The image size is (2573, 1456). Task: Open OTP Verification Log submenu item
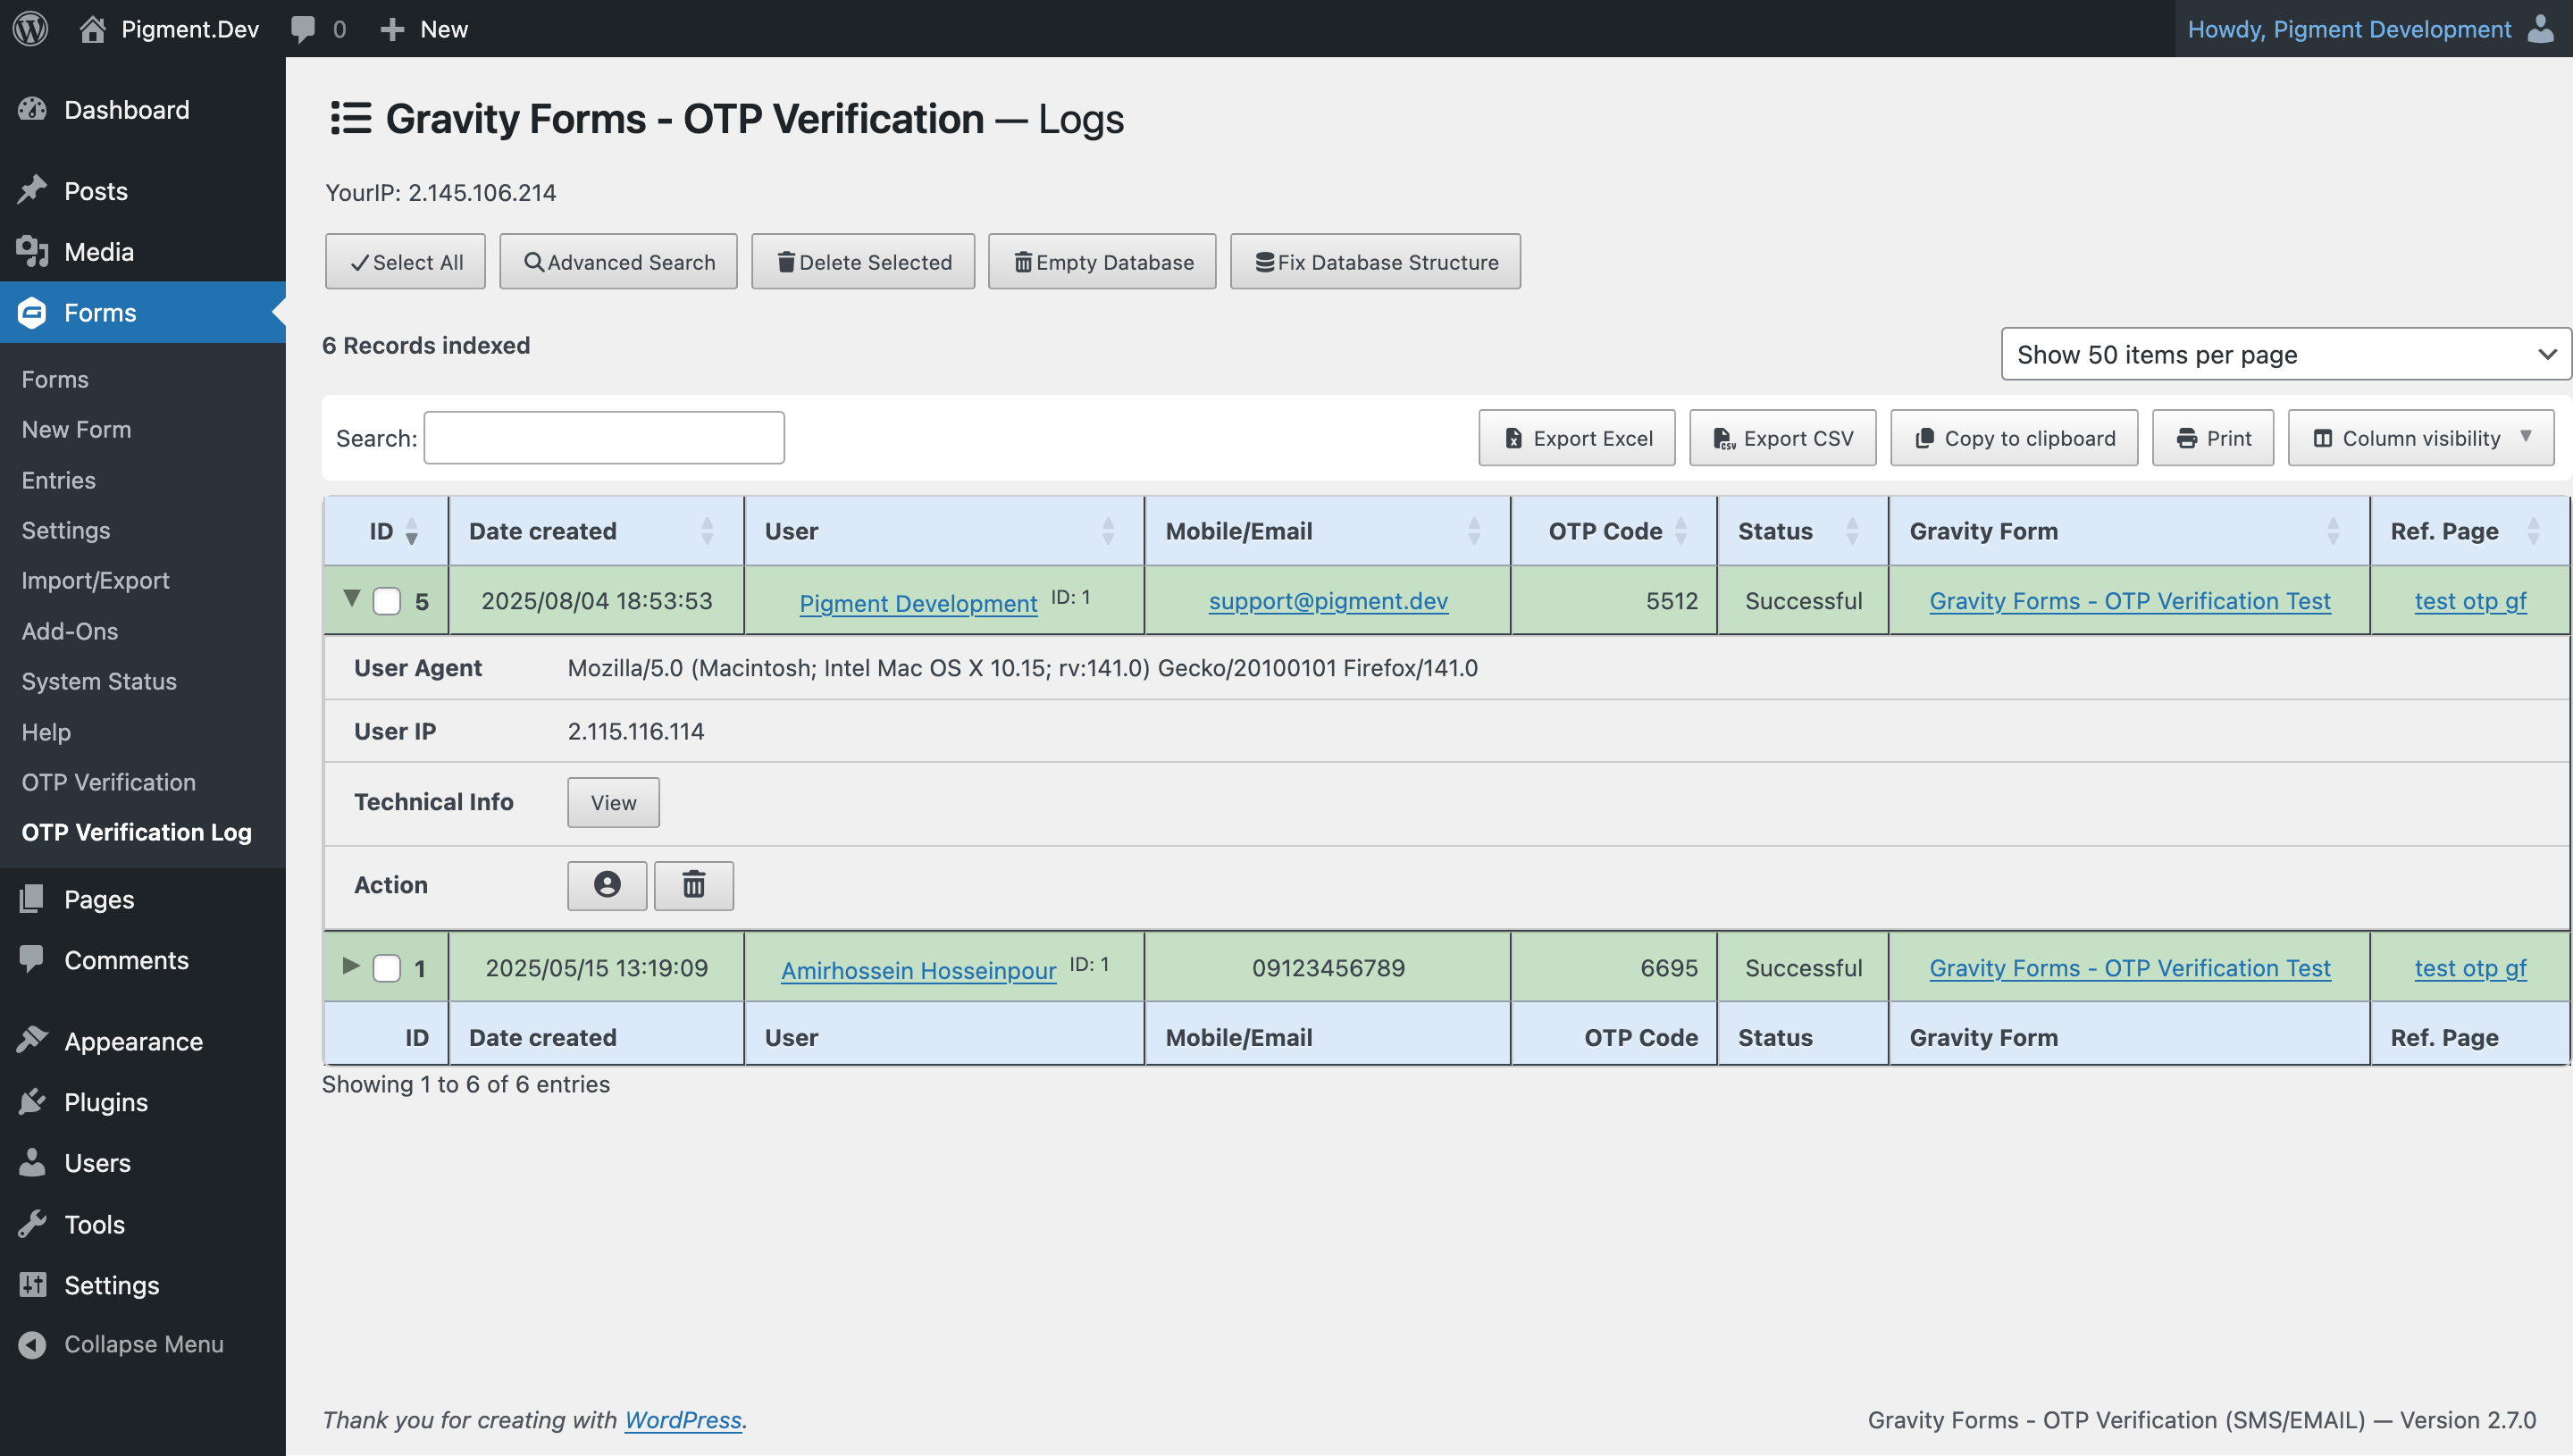tap(137, 832)
